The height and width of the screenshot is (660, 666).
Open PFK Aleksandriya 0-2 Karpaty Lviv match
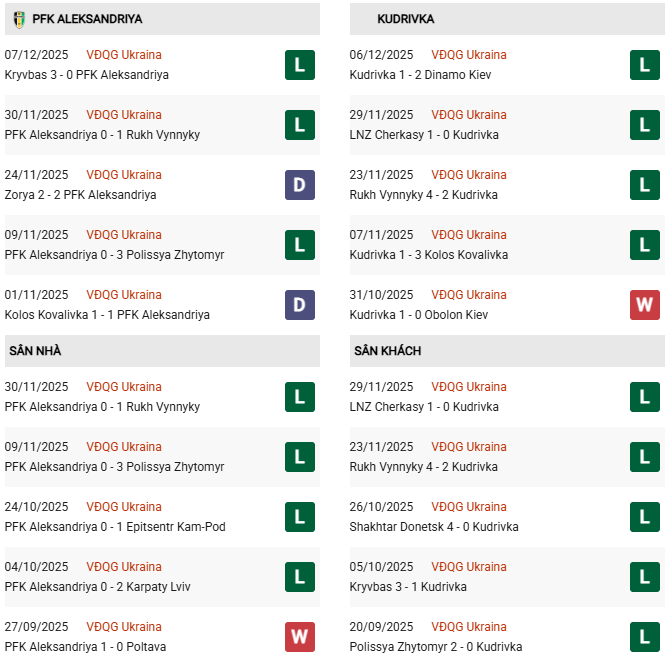point(97,587)
